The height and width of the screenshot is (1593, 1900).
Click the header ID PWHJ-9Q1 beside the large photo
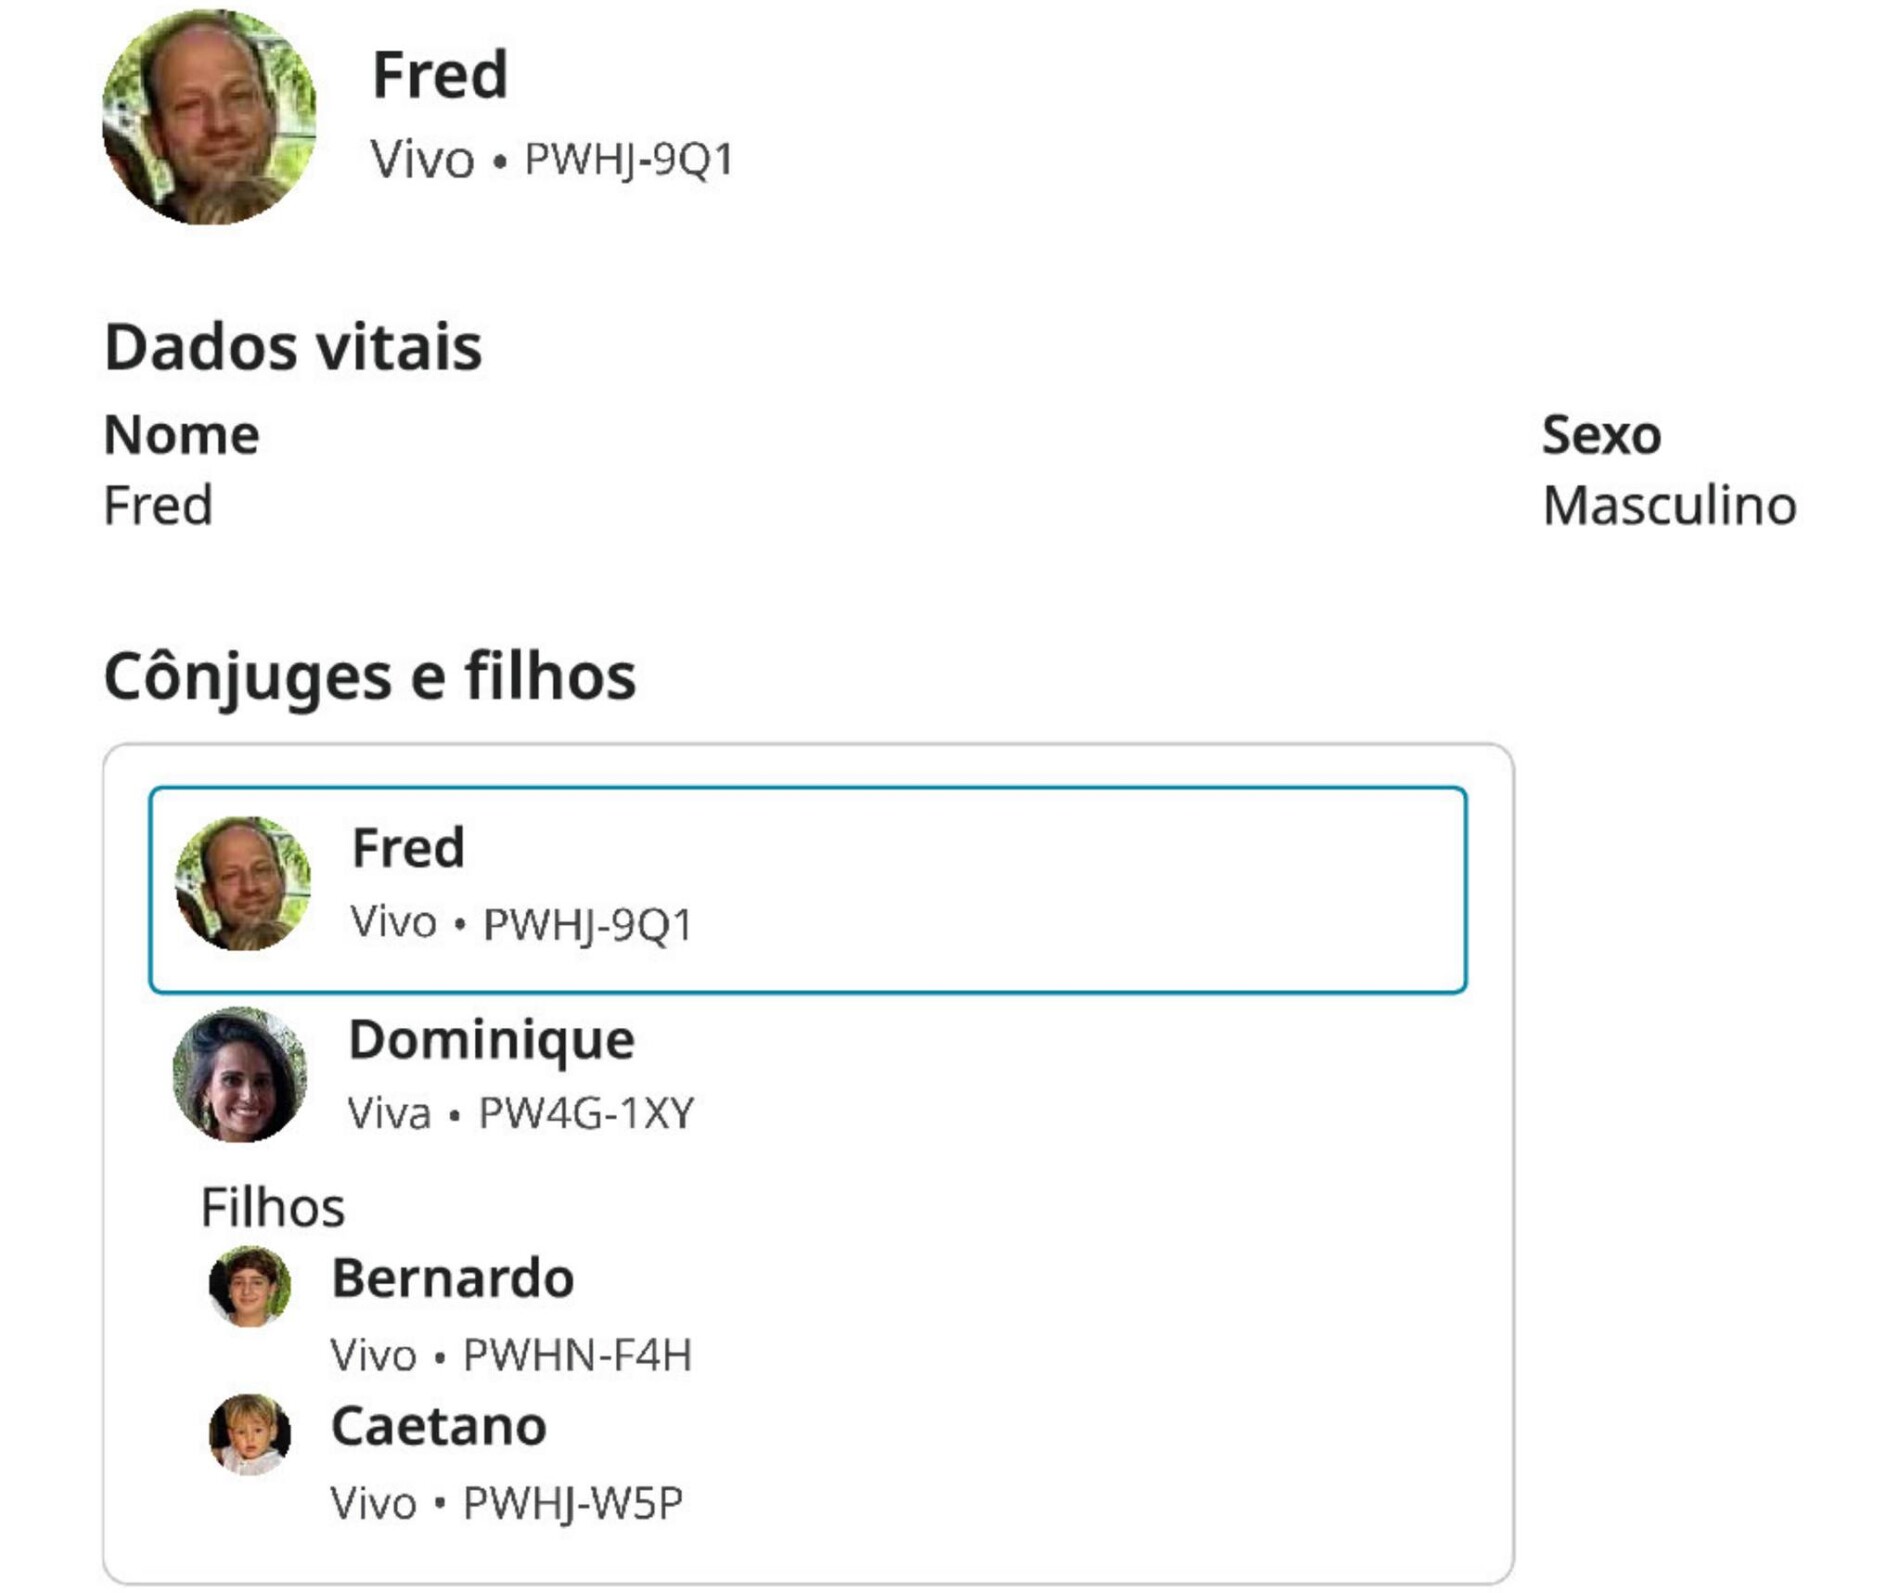click(629, 160)
